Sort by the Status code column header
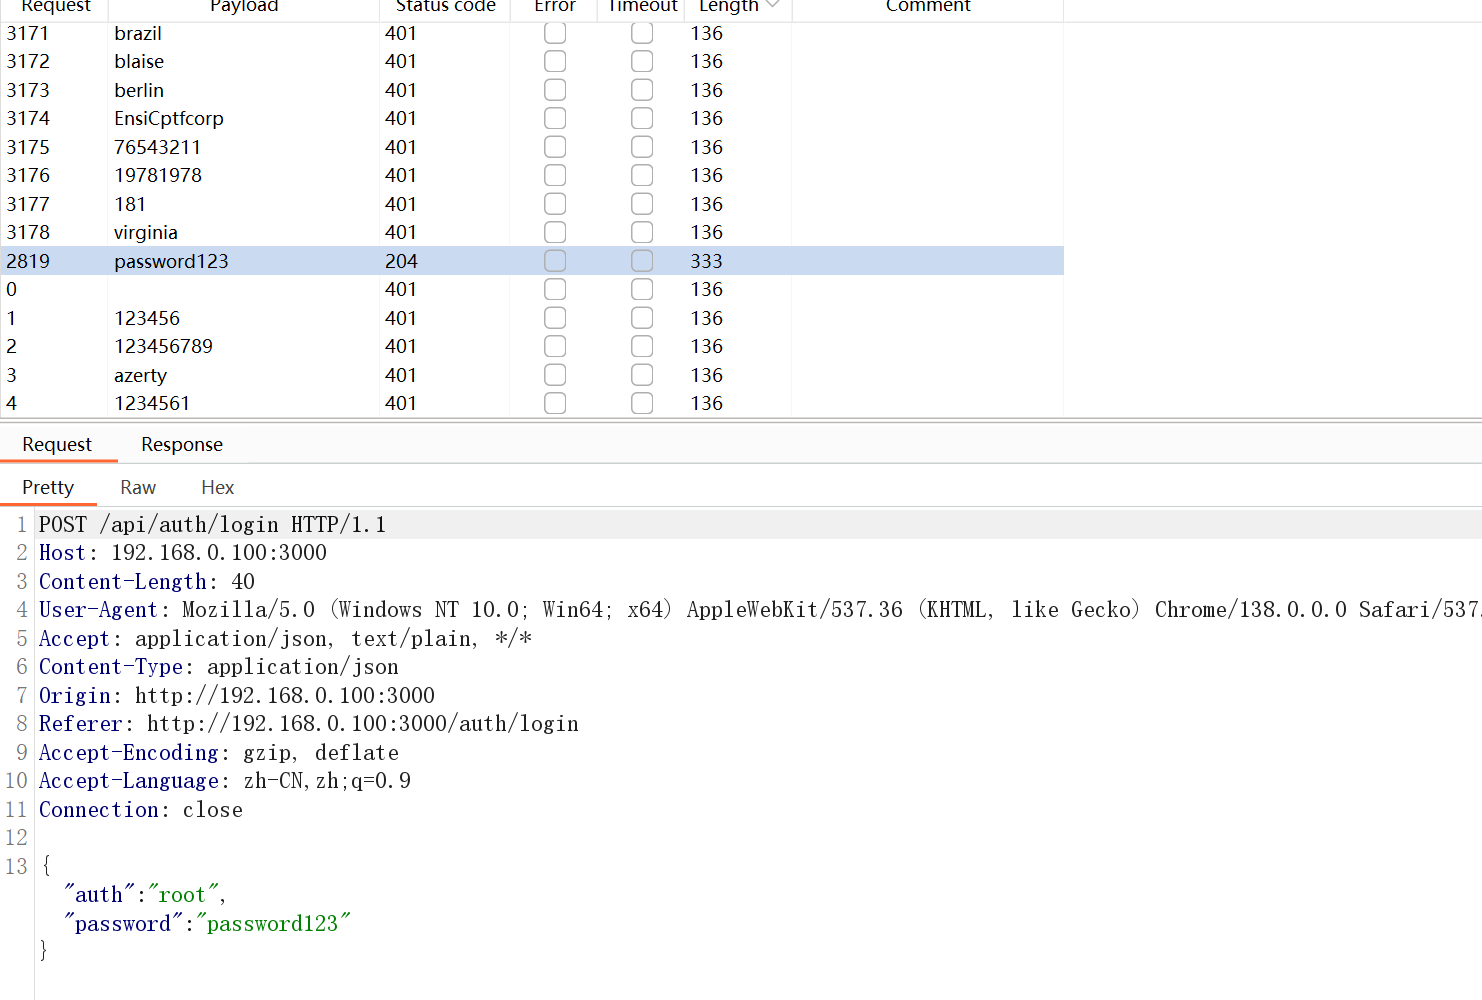 (445, 7)
